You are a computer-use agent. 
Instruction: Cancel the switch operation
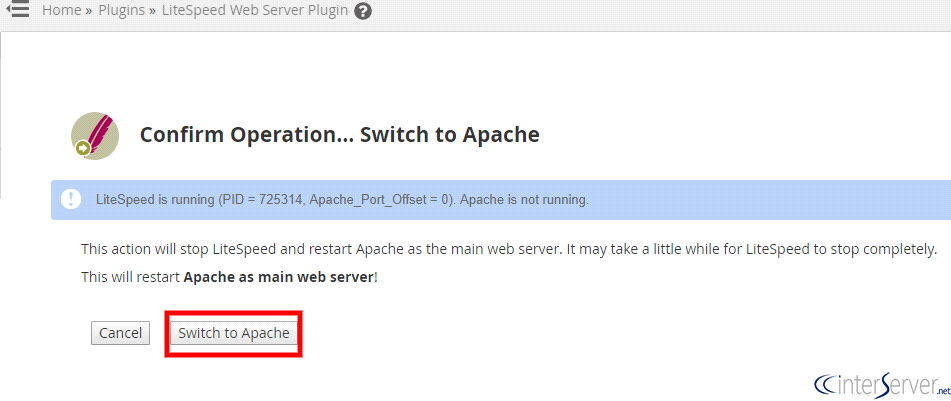point(120,333)
